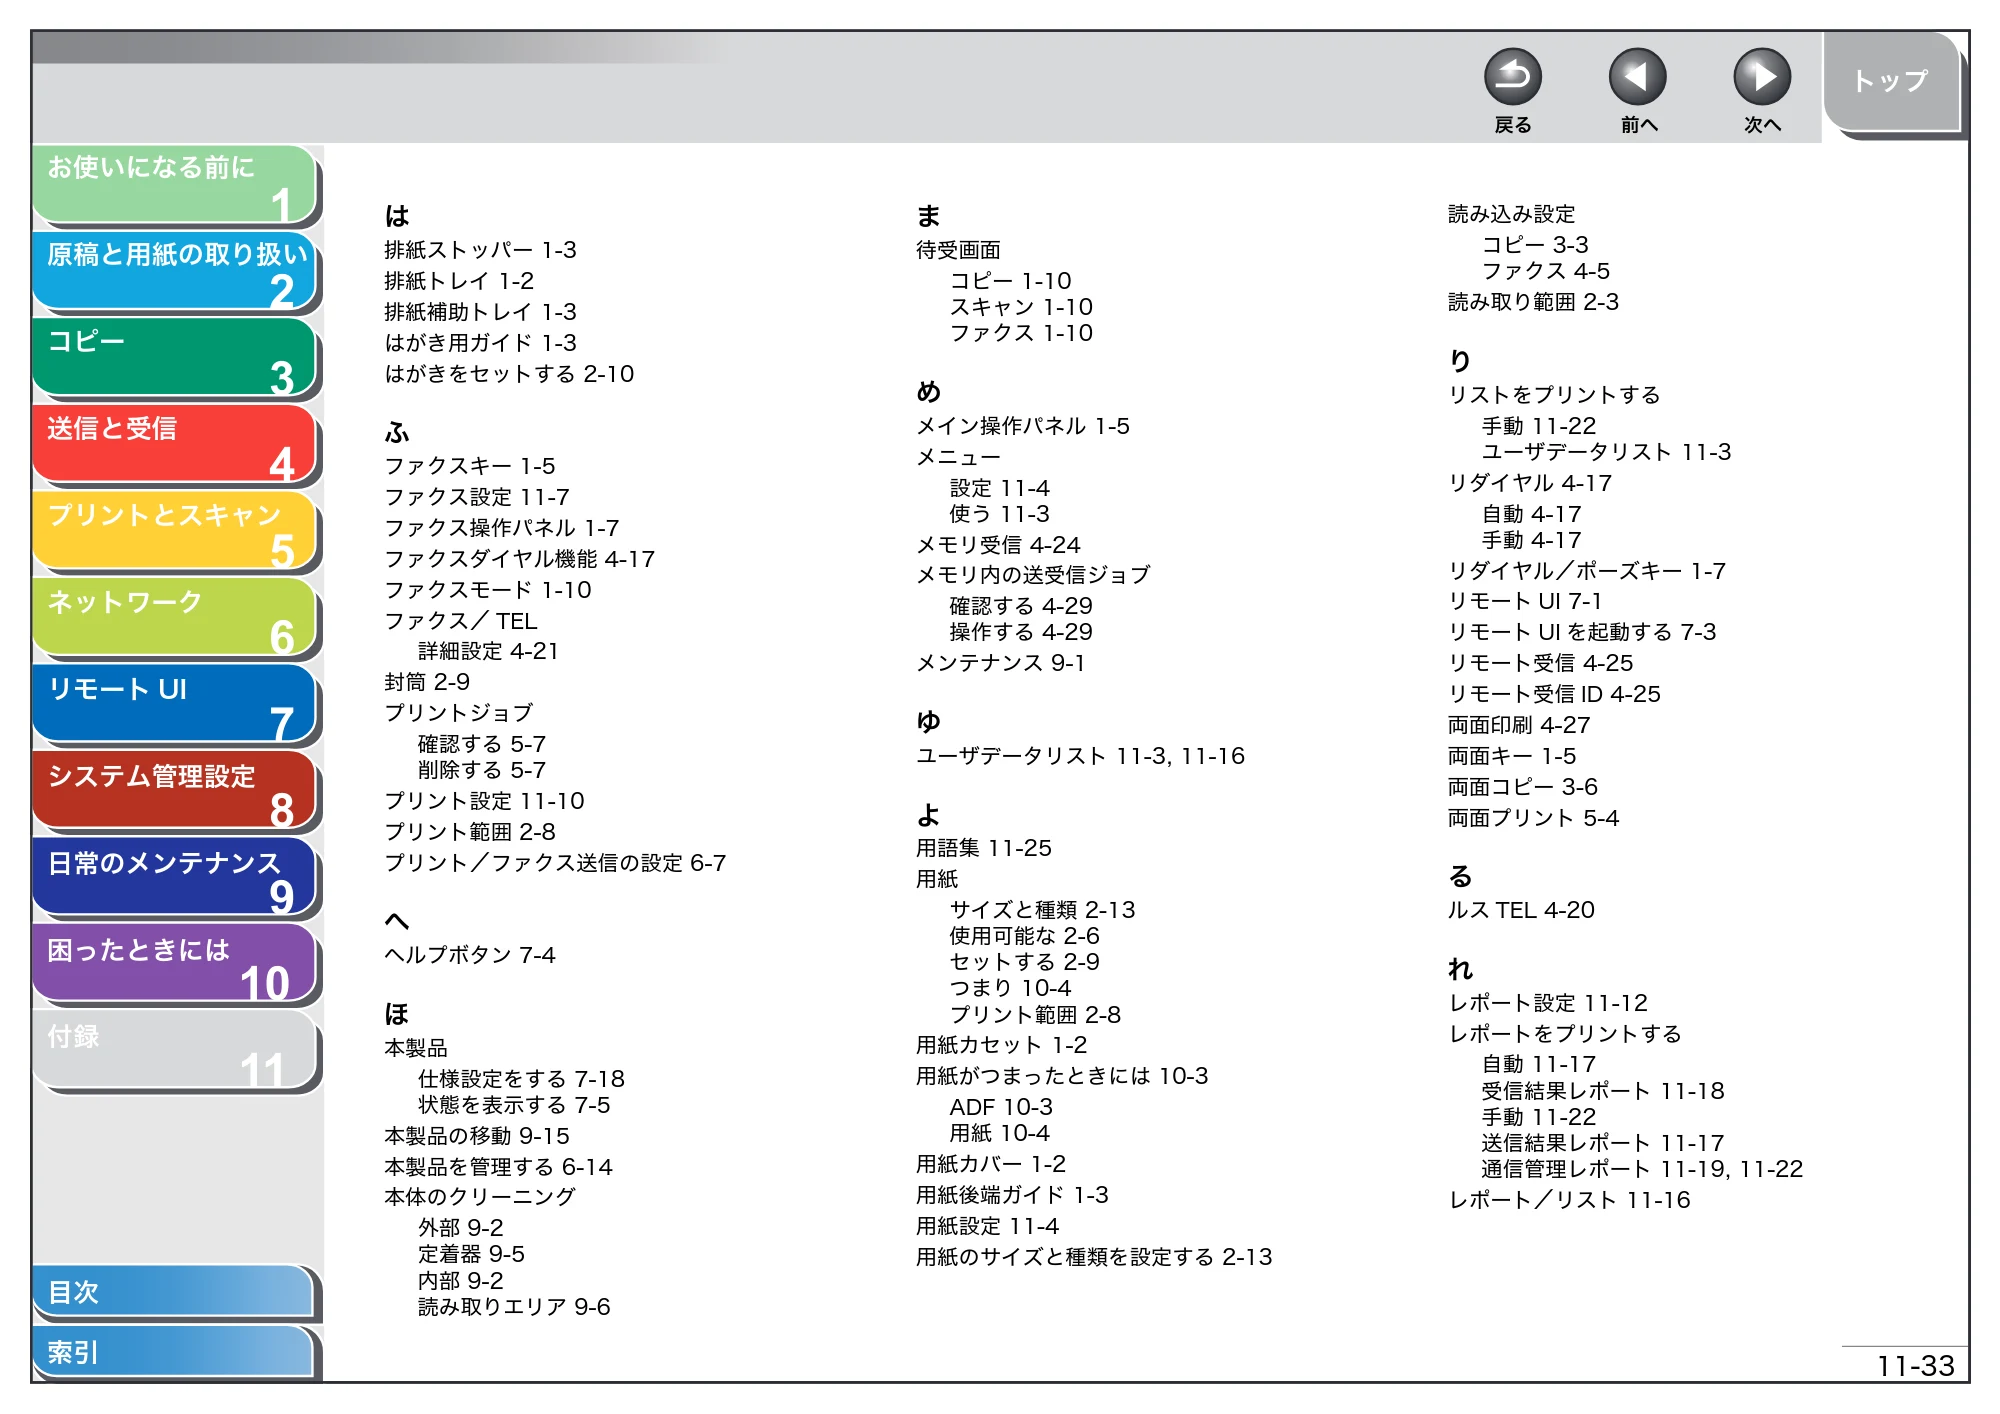Viewport: 2000px width, 1414px height.
Task: Select the コピー chapter 3 tab
Action: tap(175, 359)
